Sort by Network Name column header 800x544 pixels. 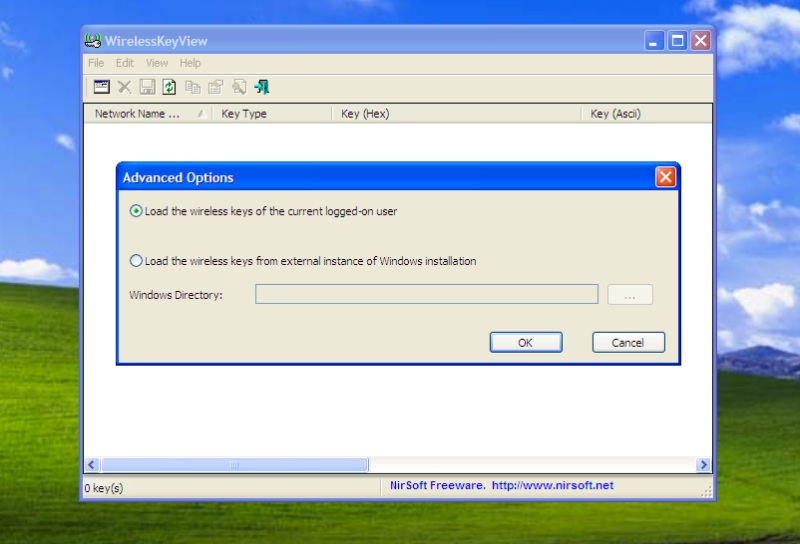137,114
